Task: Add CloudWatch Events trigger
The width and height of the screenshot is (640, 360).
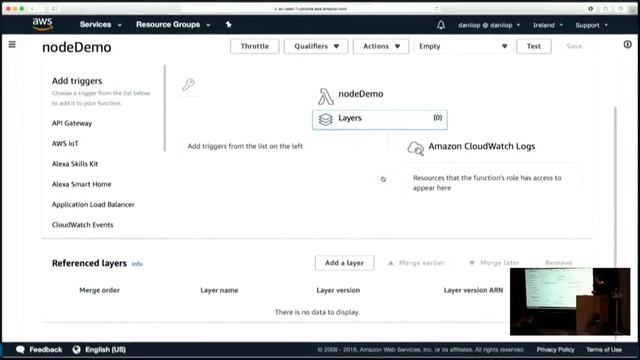Action: pos(82,225)
